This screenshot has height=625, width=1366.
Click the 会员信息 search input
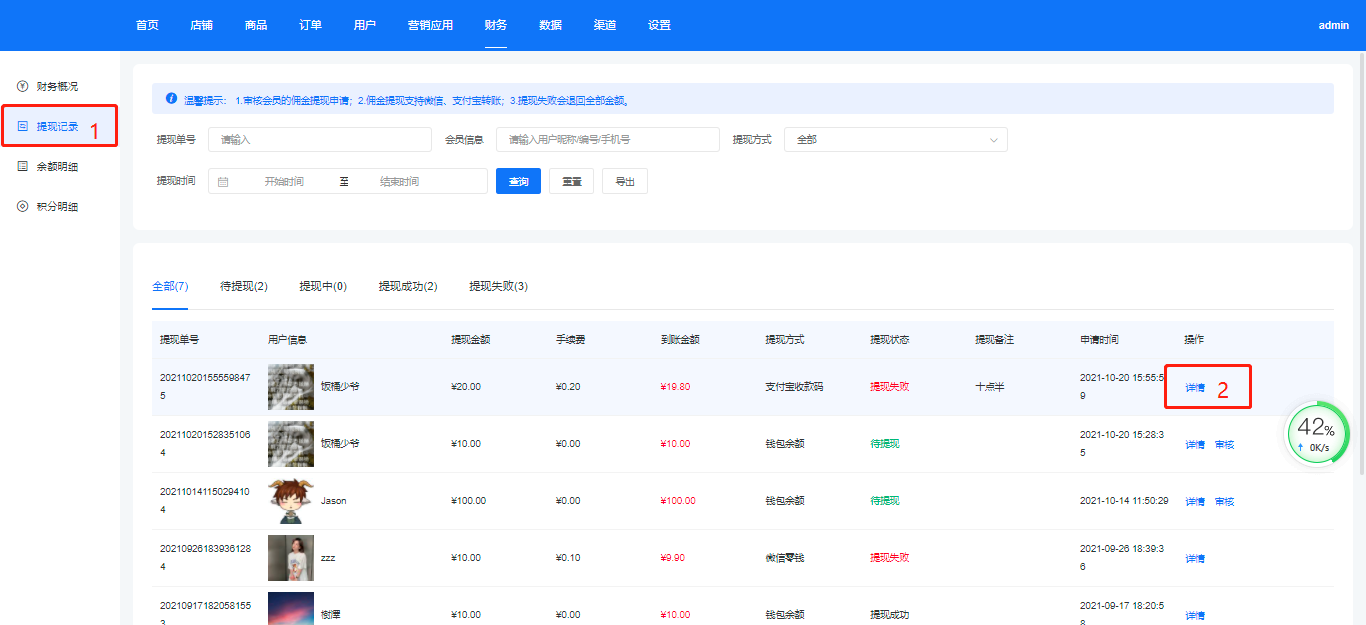coord(607,140)
